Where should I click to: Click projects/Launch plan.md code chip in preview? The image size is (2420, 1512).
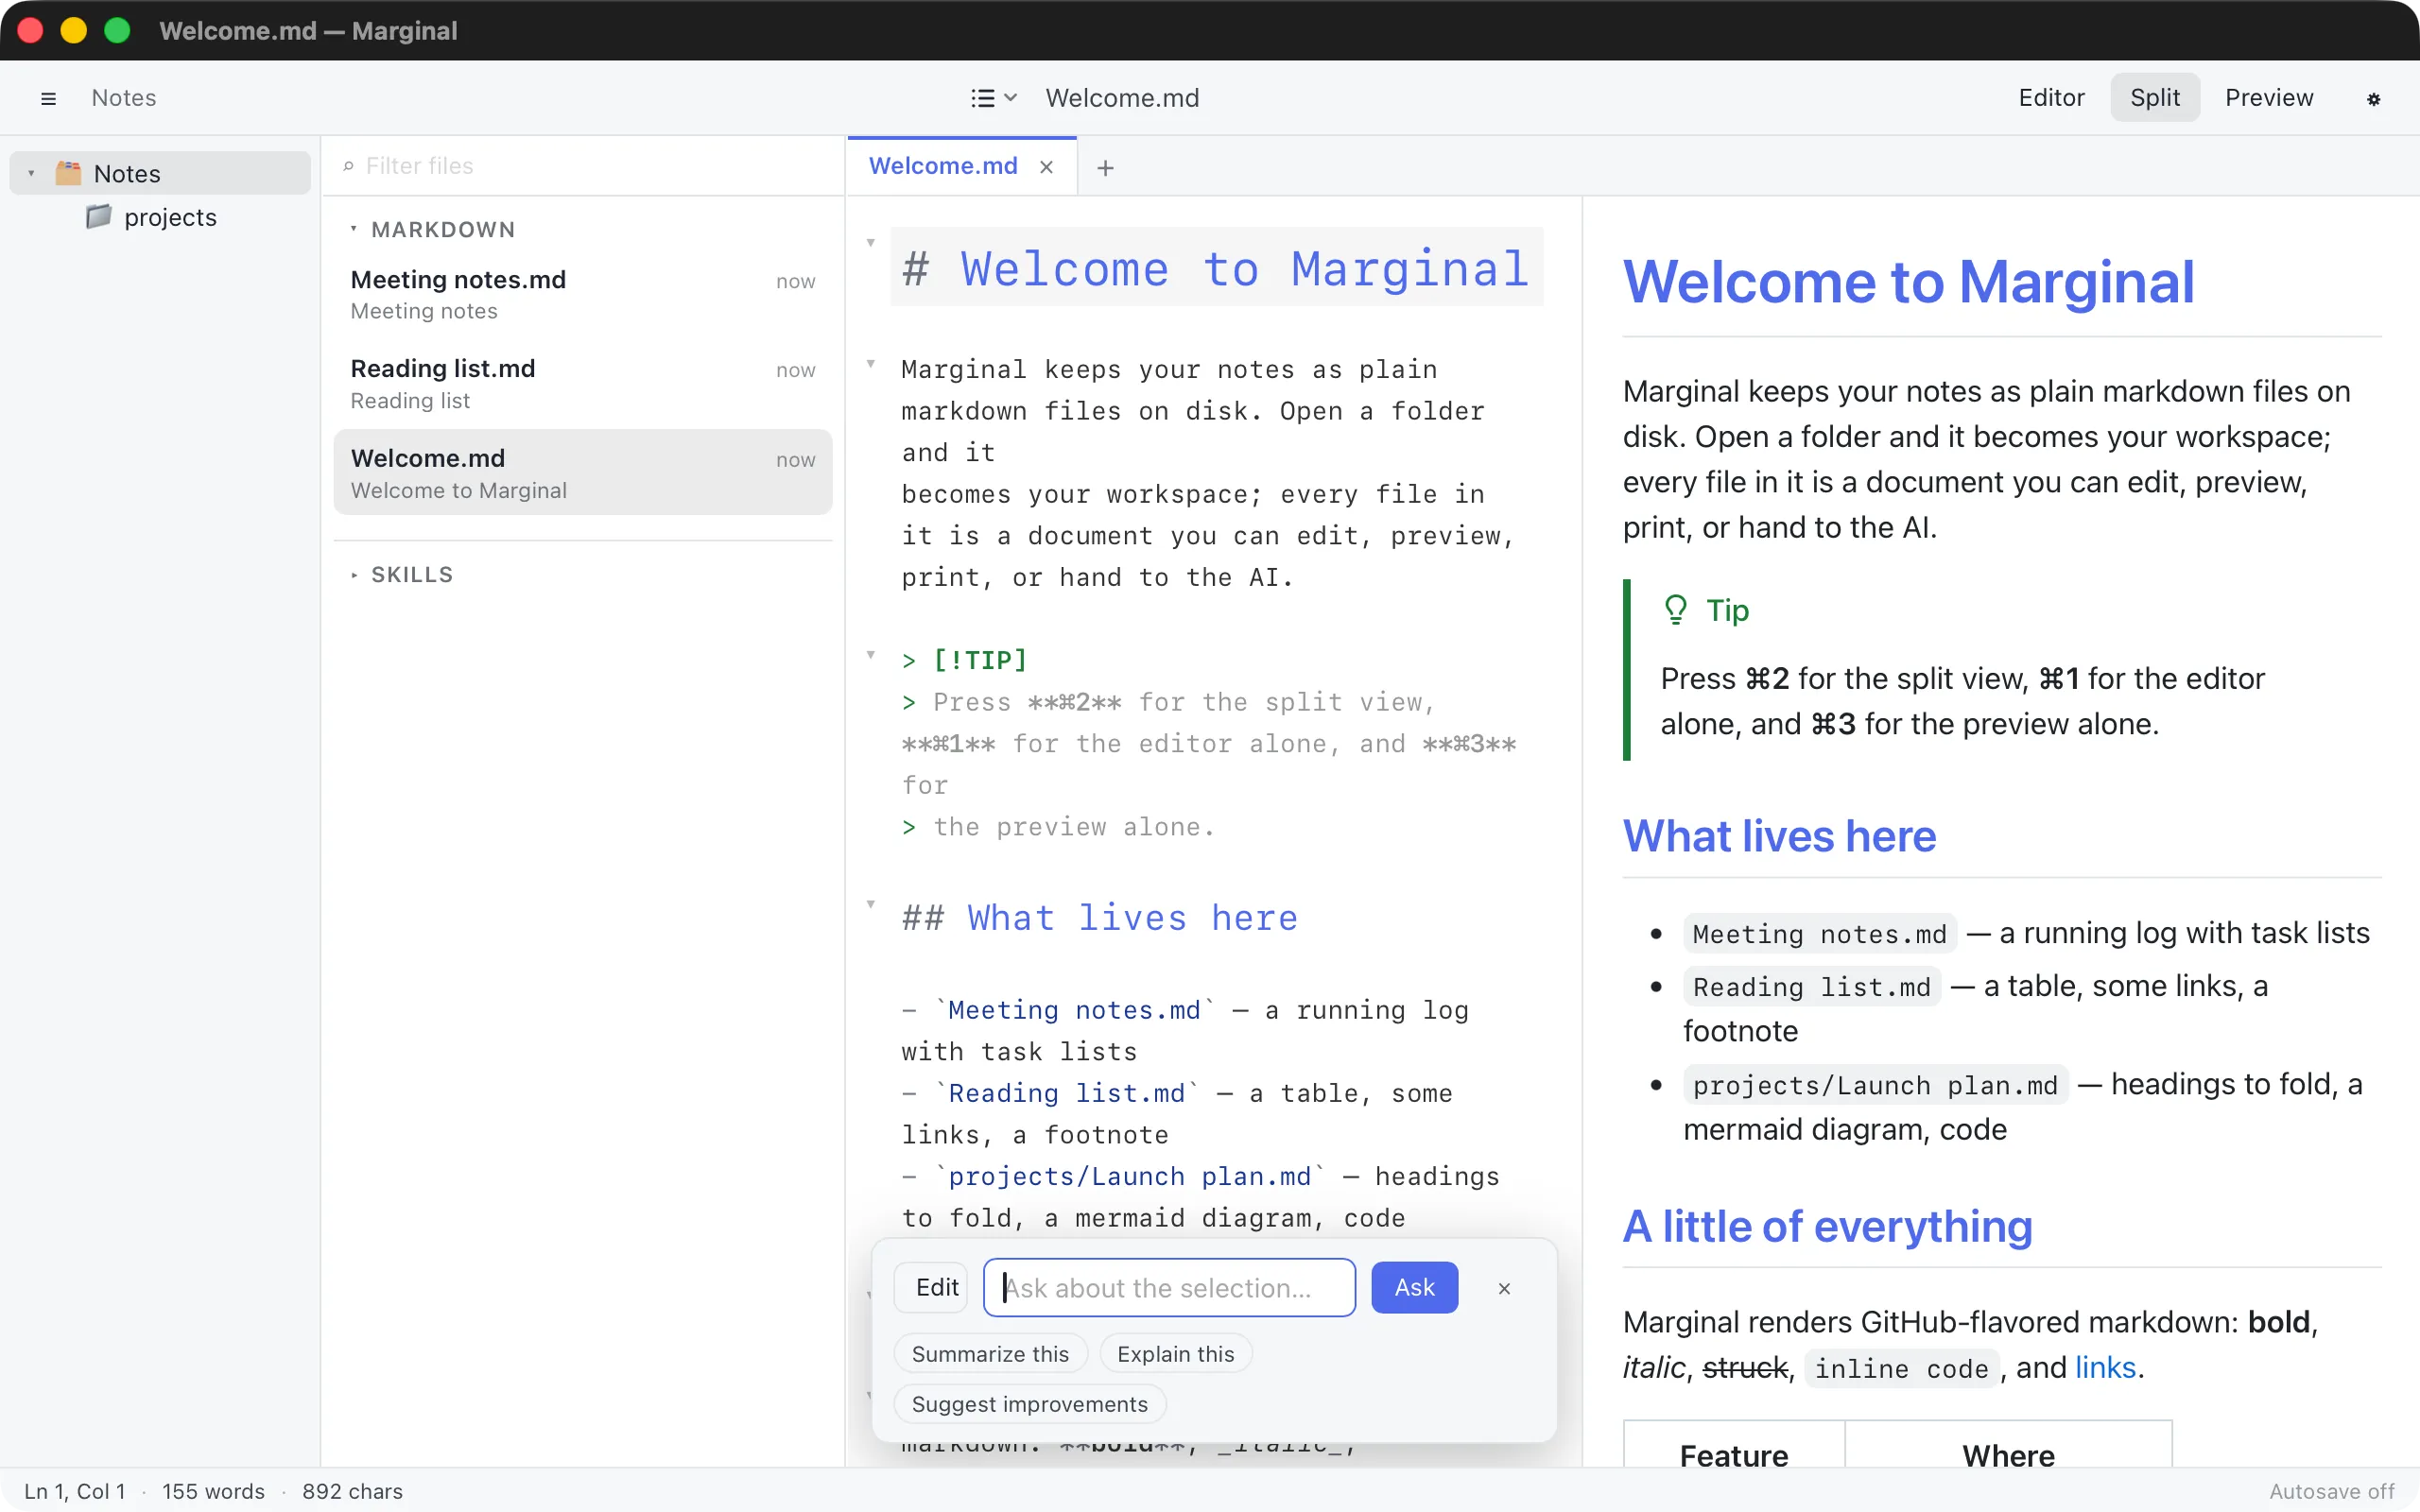click(x=1876, y=1085)
